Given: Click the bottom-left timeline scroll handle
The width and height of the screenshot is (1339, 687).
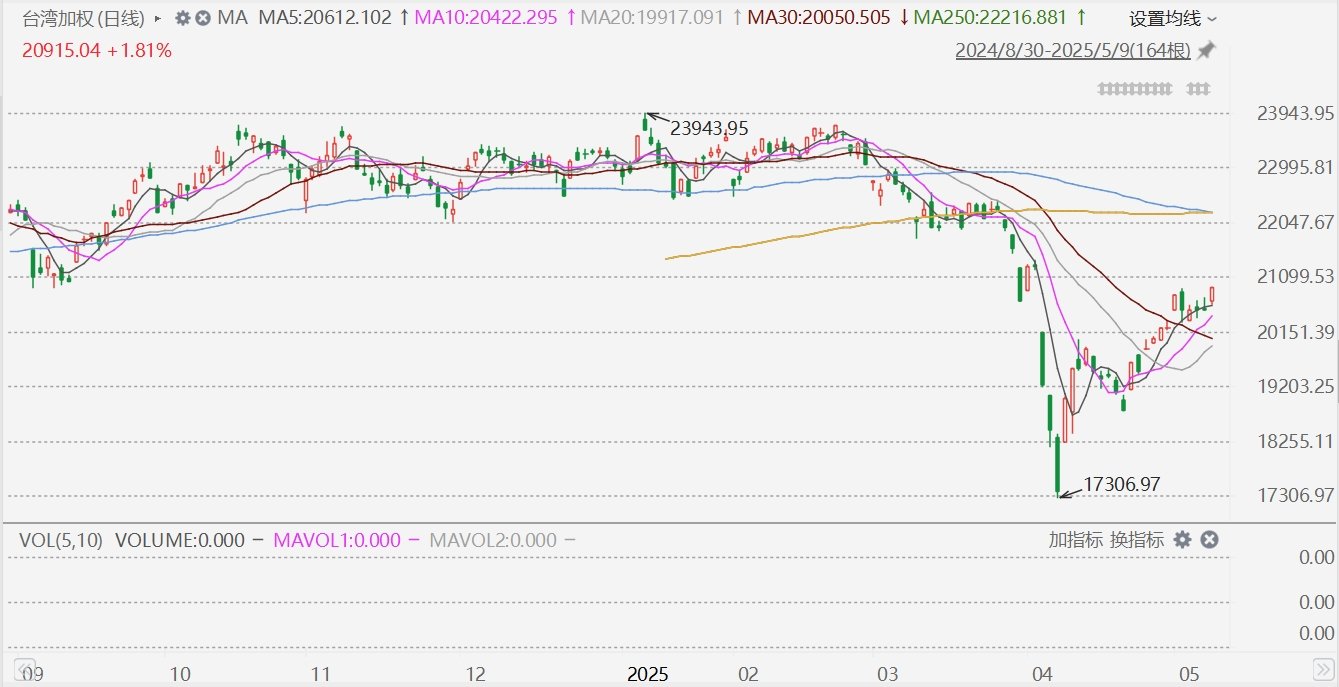Looking at the screenshot, I should point(22,666).
